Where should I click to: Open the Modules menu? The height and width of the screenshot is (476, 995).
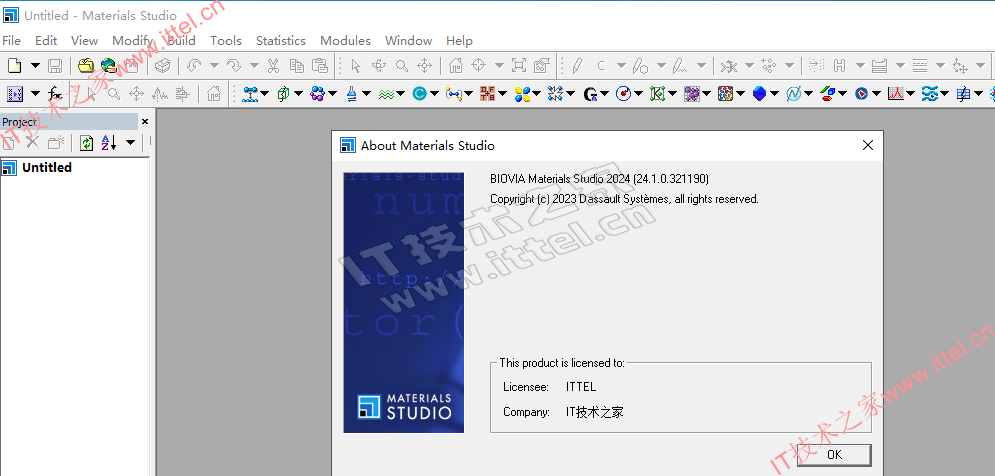point(345,41)
